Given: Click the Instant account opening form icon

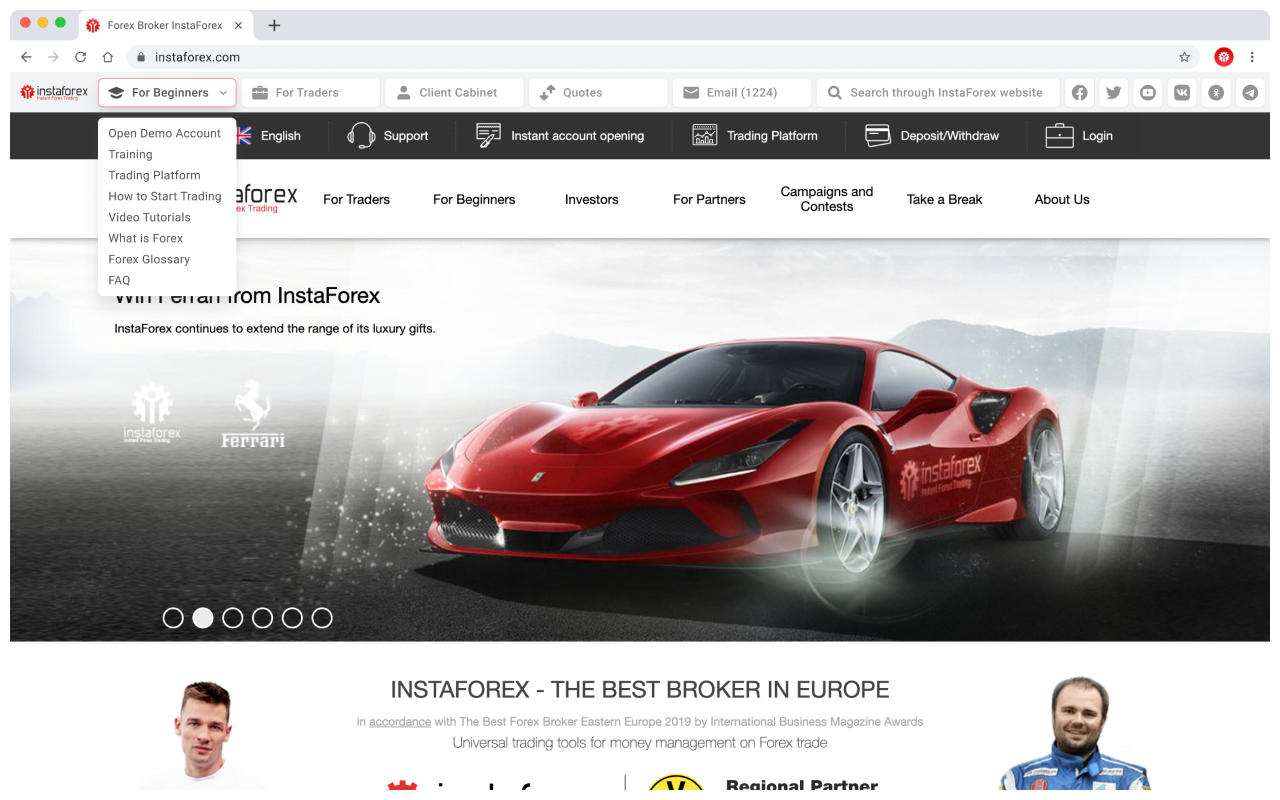Looking at the screenshot, I should pyautogui.click(x=488, y=135).
